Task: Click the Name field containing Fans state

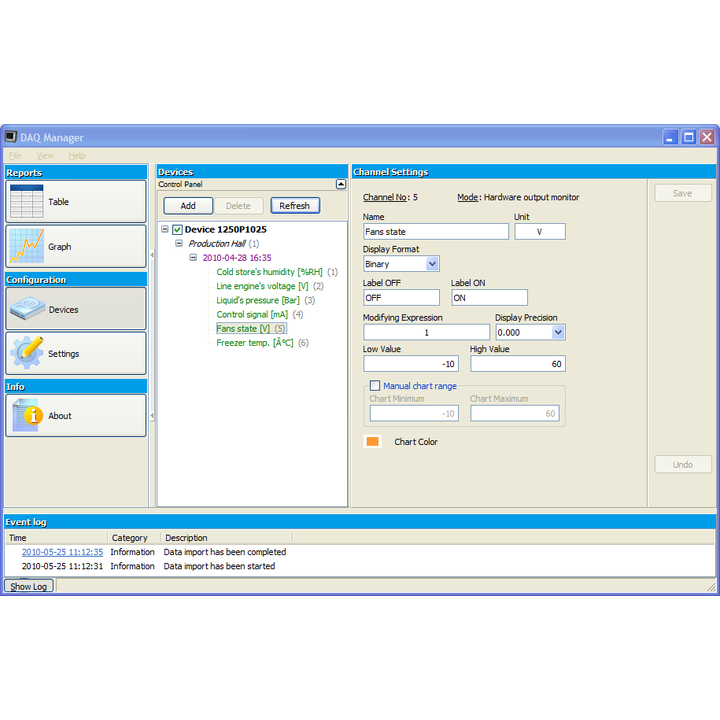Action: pos(435,232)
